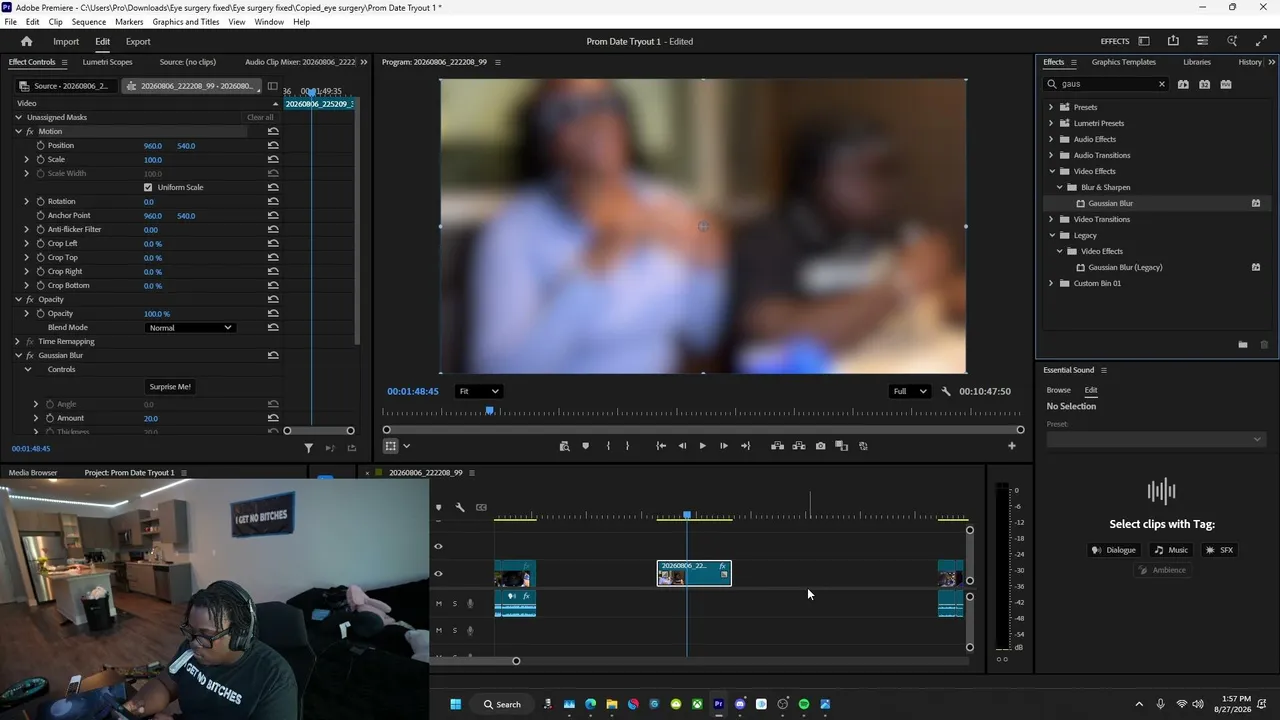This screenshot has height=720, width=1280.
Task: Open the Blend Mode dropdown
Action: pos(190,328)
